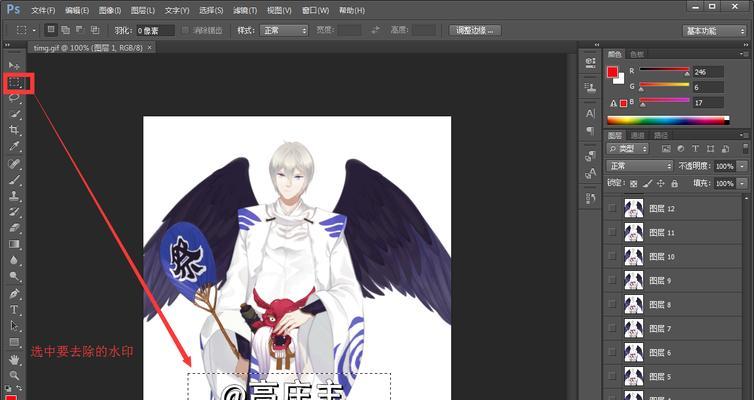Image resolution: width=754 pixels, height=400 pixels.
Task: Open the 不透明度 opacity slider arrow
Action: [742, 166]
